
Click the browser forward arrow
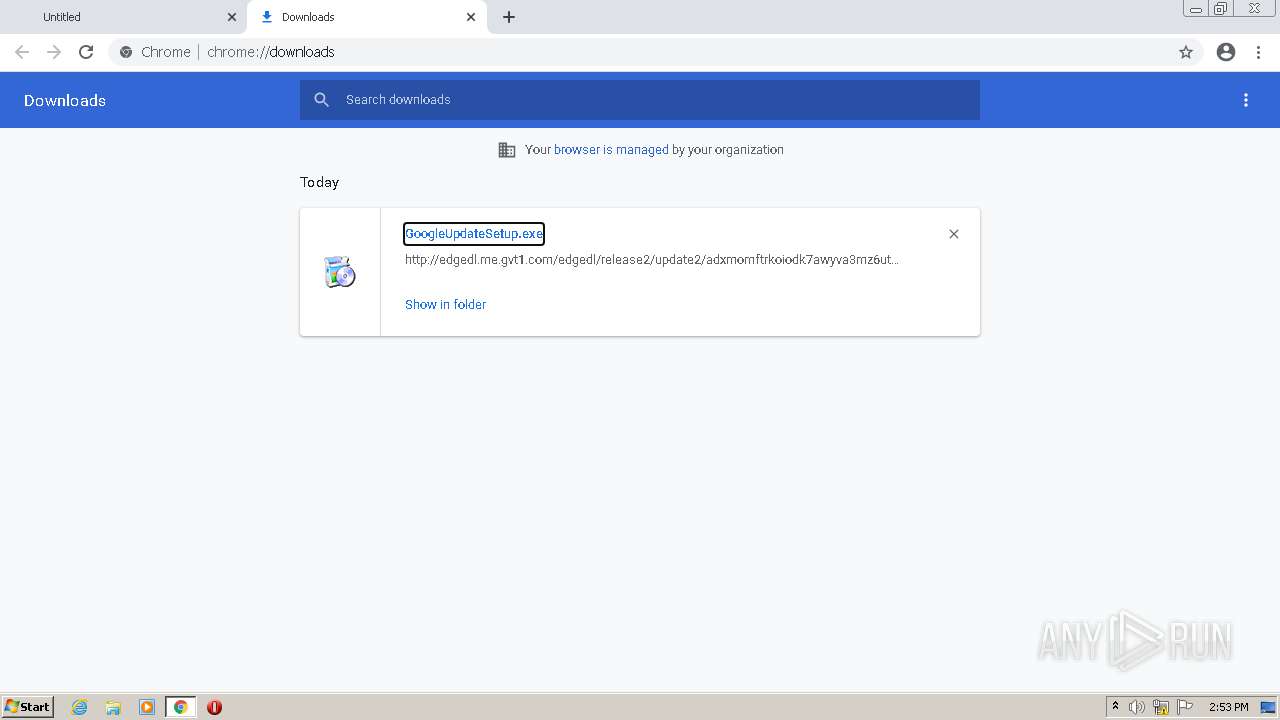pyautogui.click(x=54, y=52)
